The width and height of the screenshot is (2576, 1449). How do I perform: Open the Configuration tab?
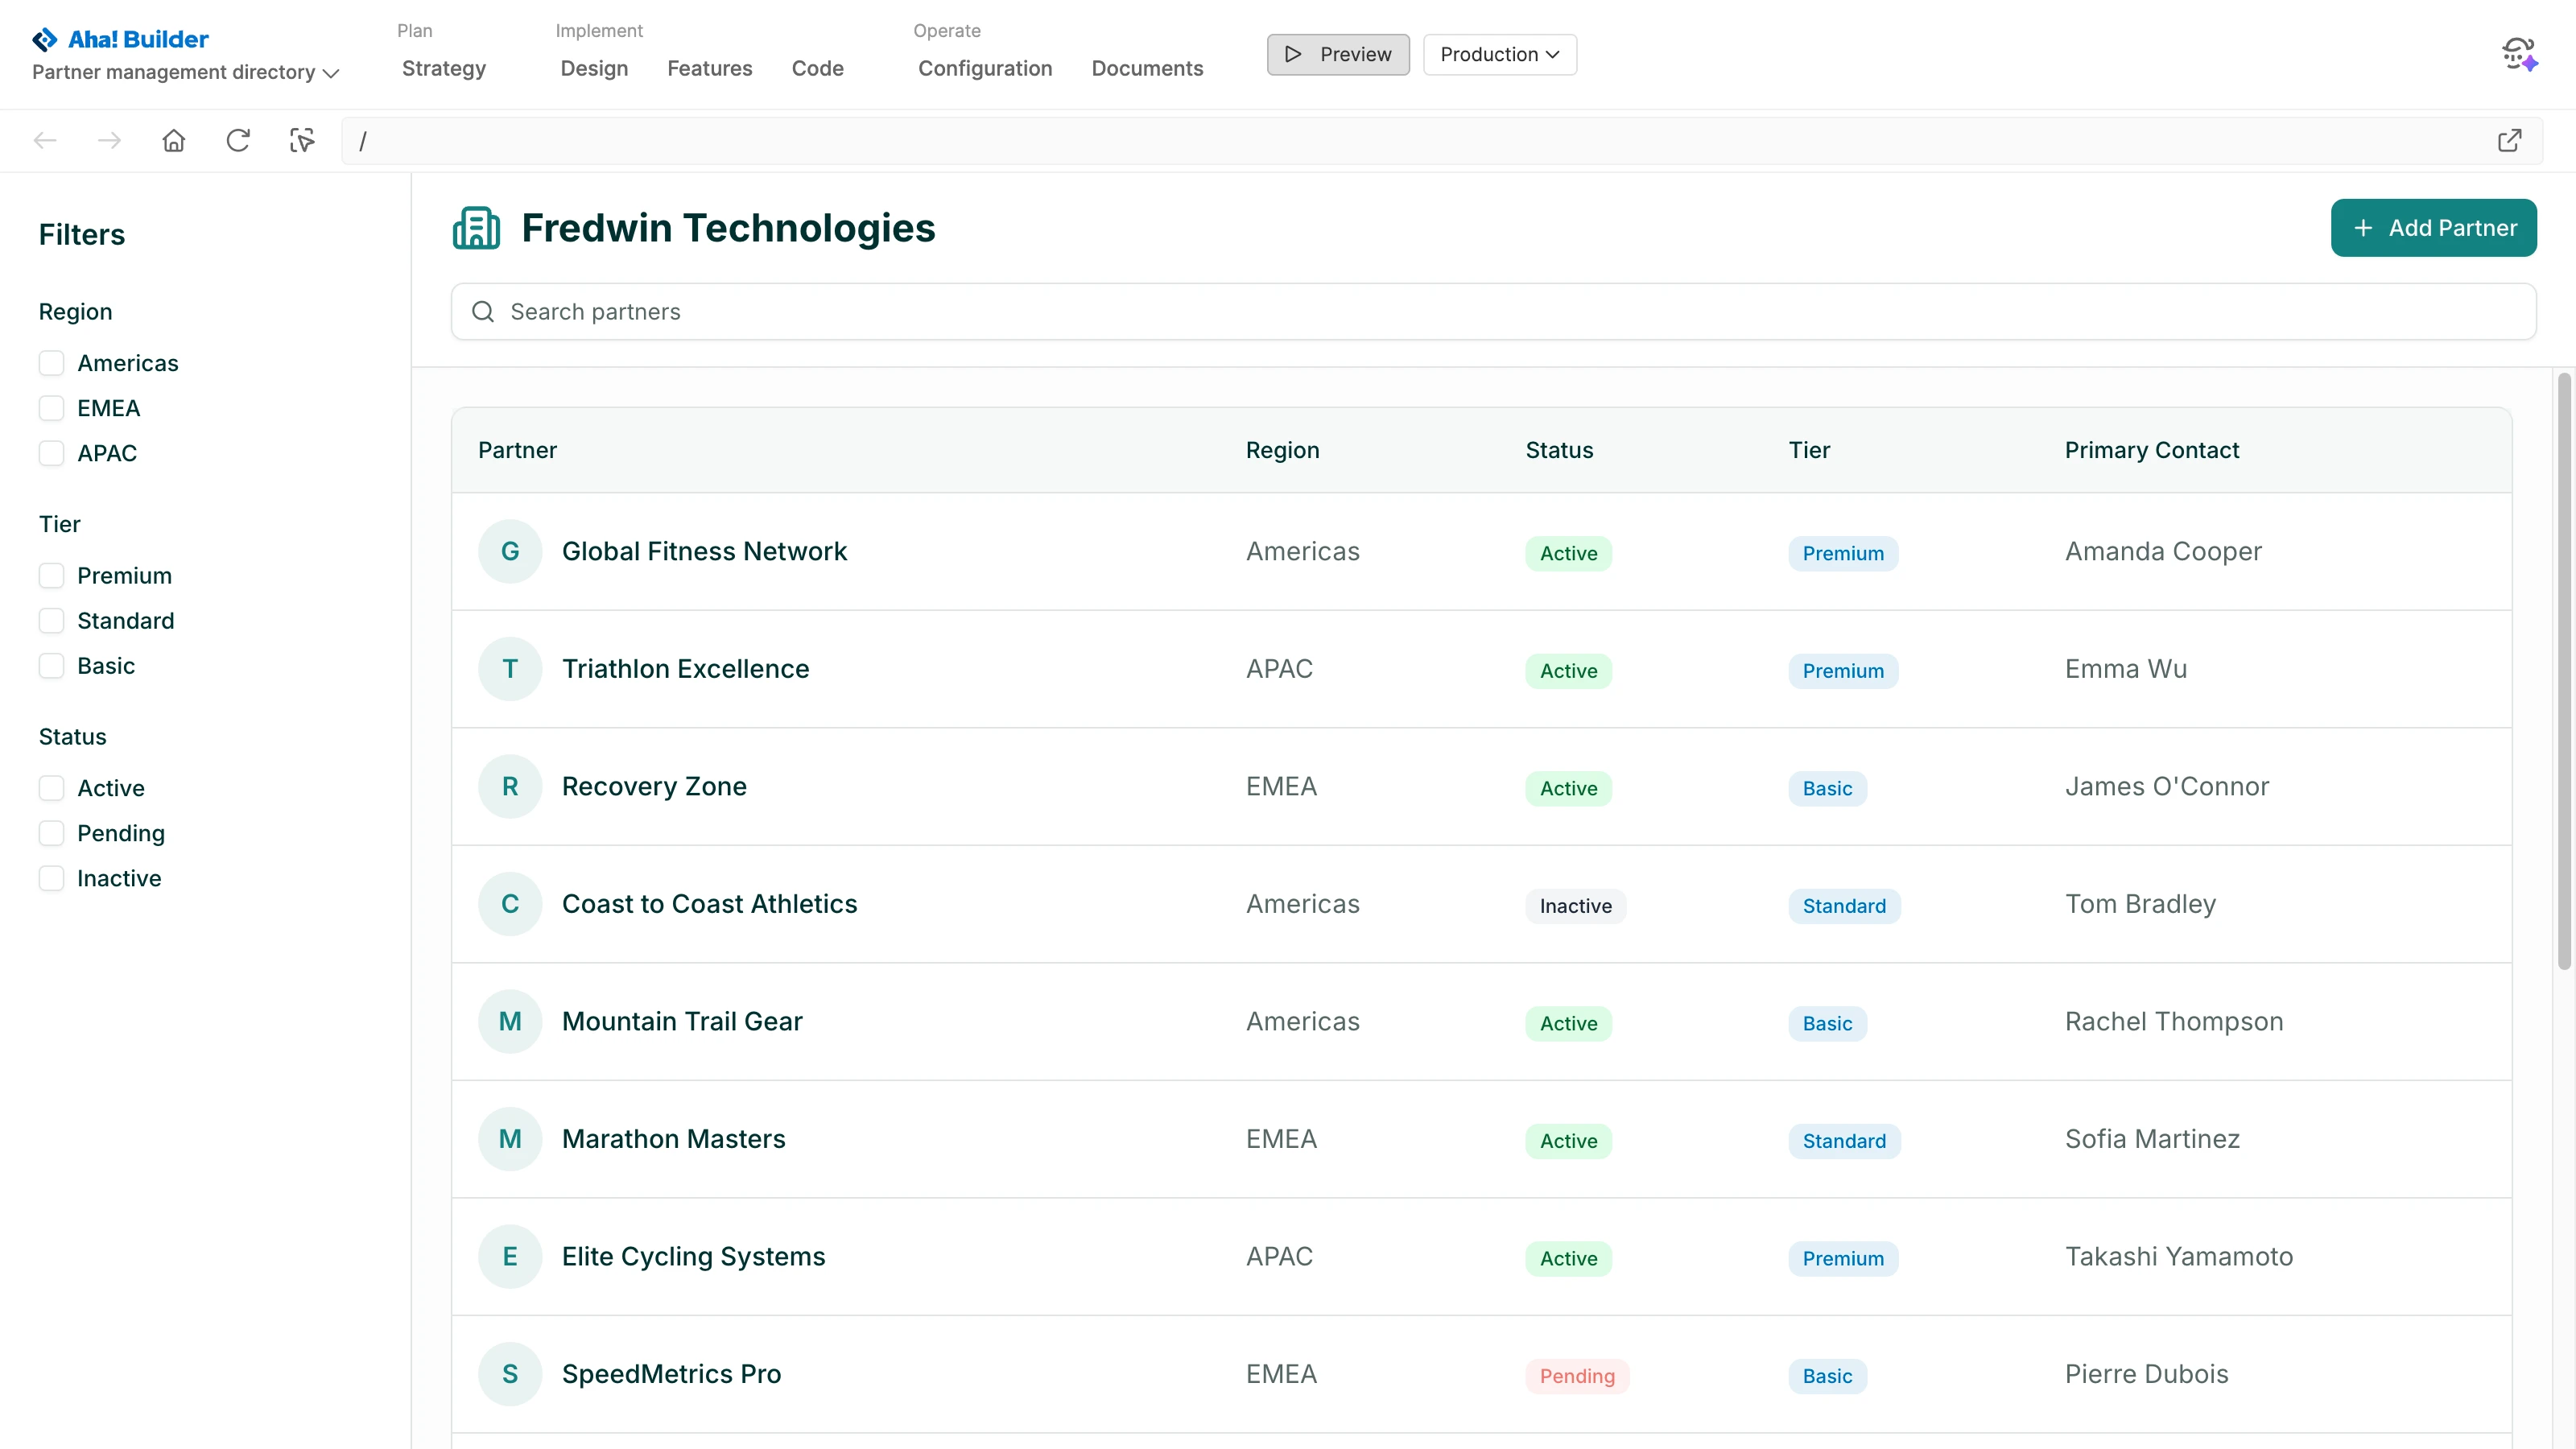(x=984, y=68)
